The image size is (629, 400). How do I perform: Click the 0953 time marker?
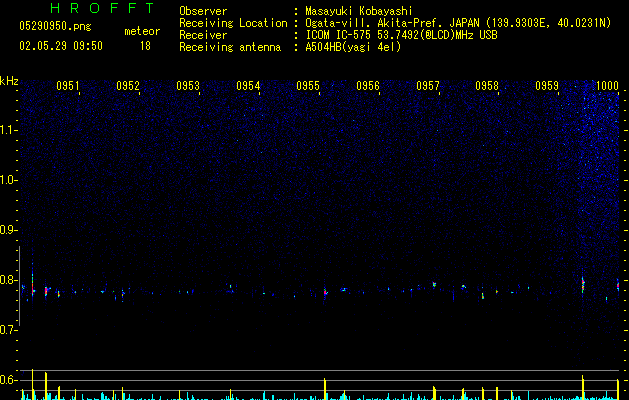point(188,86)
